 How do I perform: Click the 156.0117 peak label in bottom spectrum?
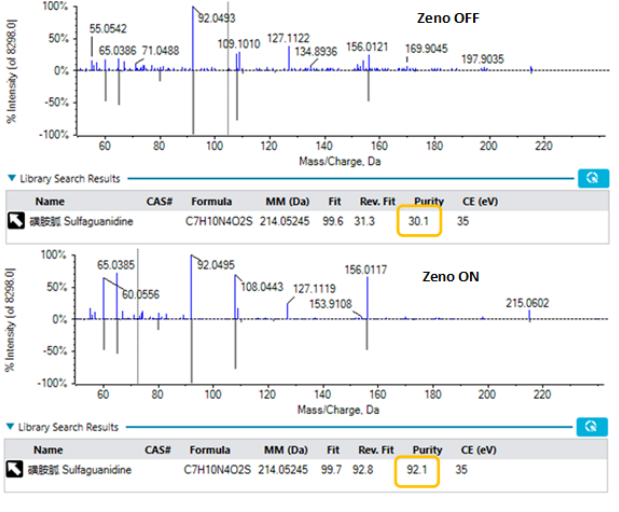click(x=366, y=268)
